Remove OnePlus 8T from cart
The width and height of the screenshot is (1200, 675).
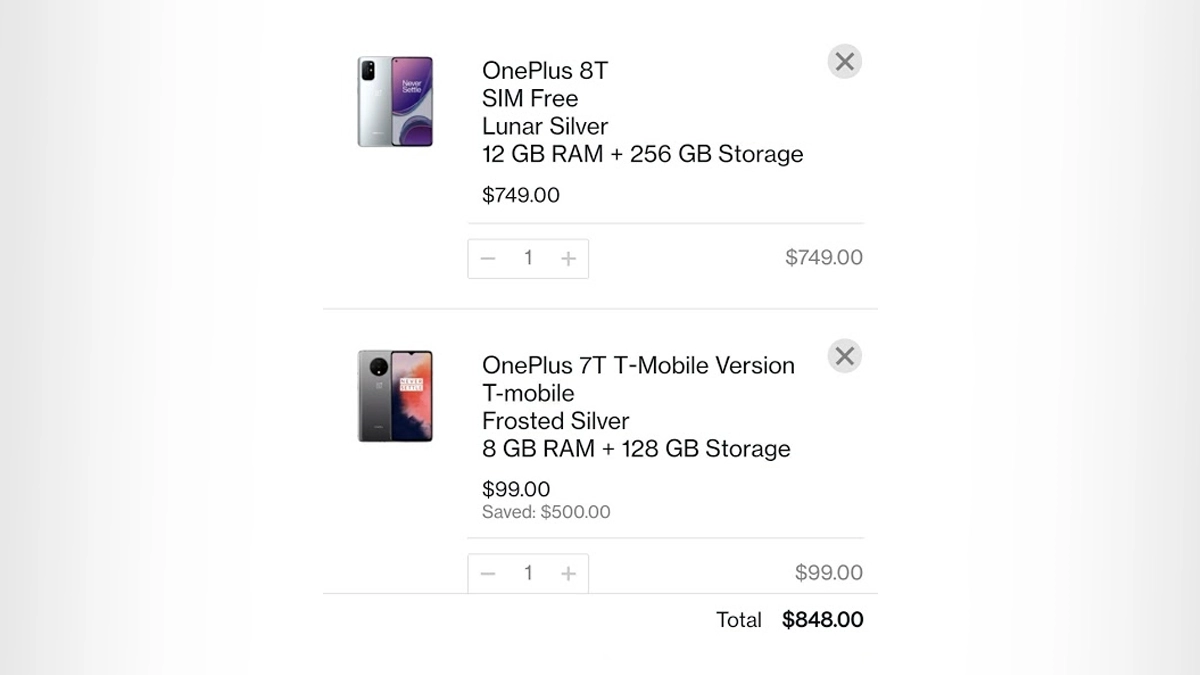point(844,62)
